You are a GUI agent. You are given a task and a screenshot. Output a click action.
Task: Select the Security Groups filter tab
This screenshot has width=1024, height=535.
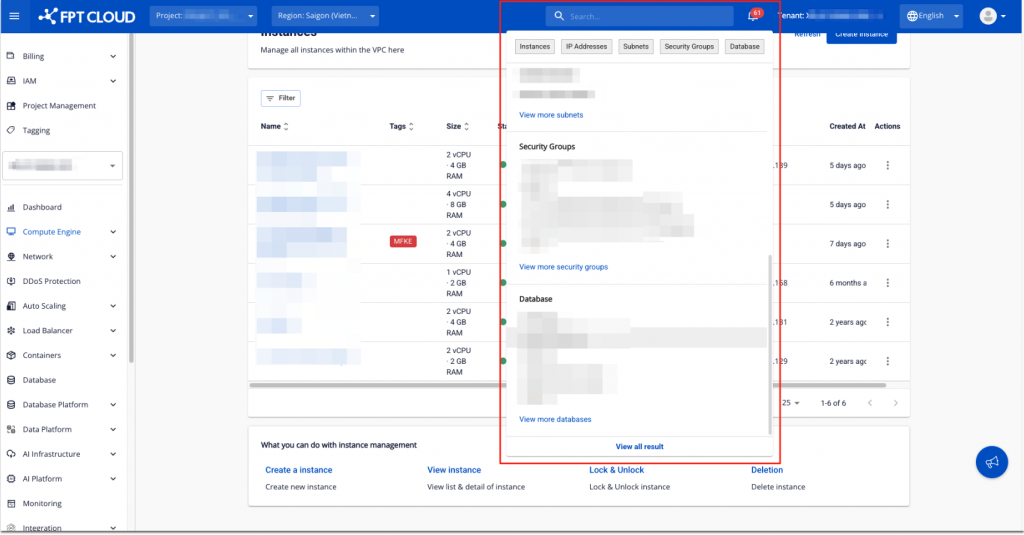pos(690,47)
